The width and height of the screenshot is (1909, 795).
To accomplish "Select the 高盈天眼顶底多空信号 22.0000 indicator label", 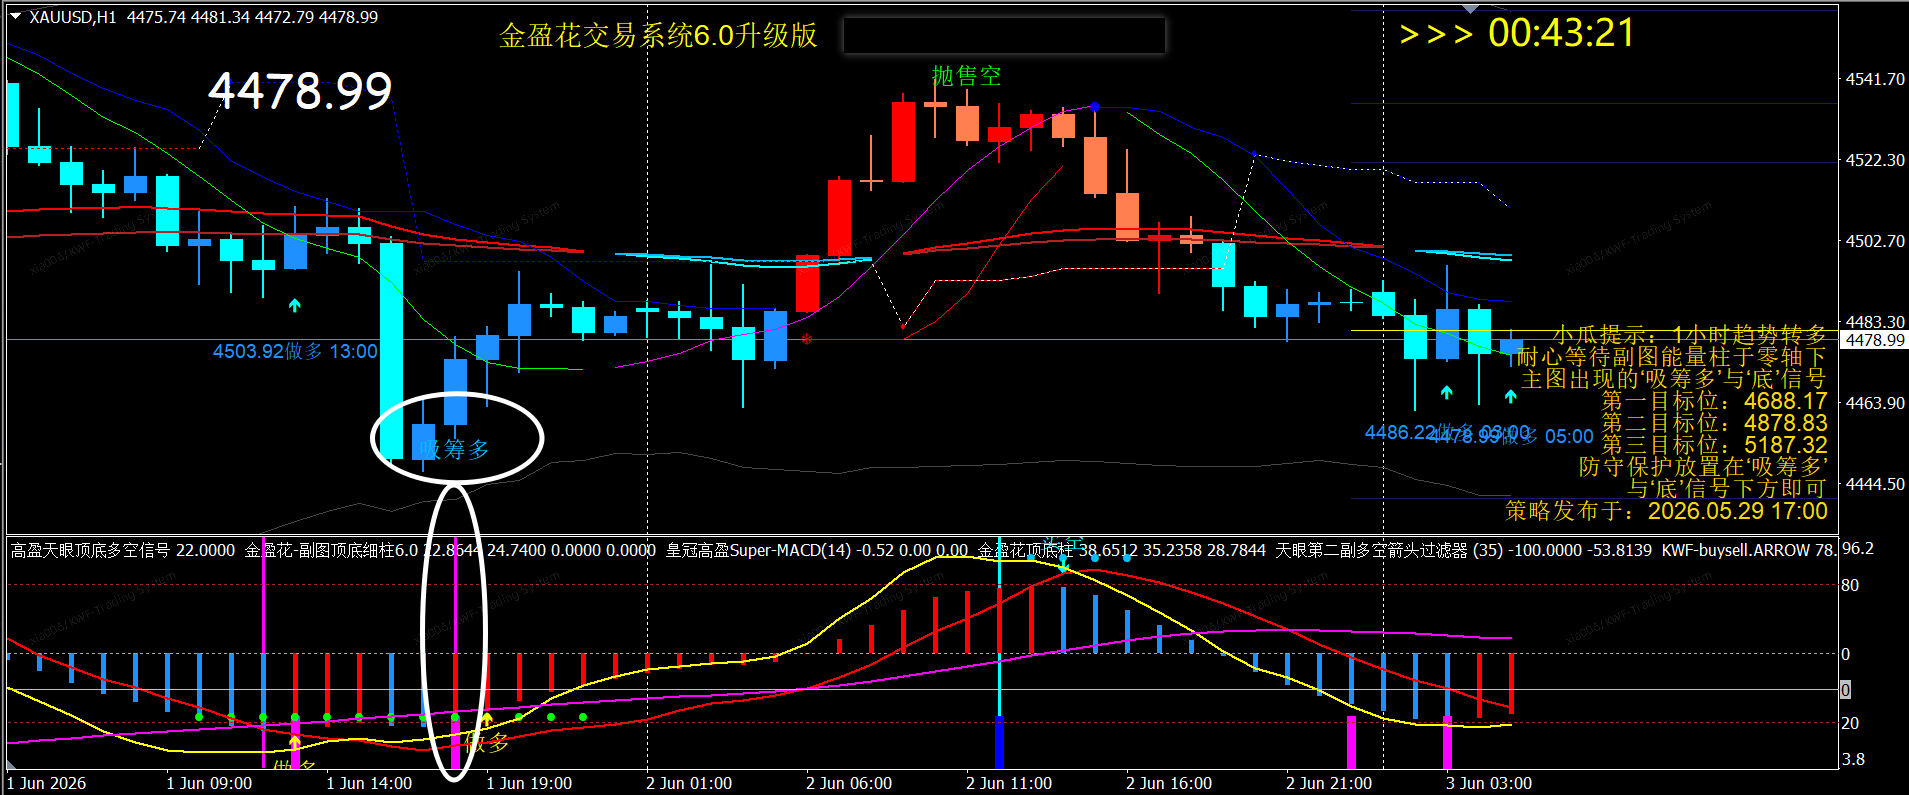I will tap(123, 550).
